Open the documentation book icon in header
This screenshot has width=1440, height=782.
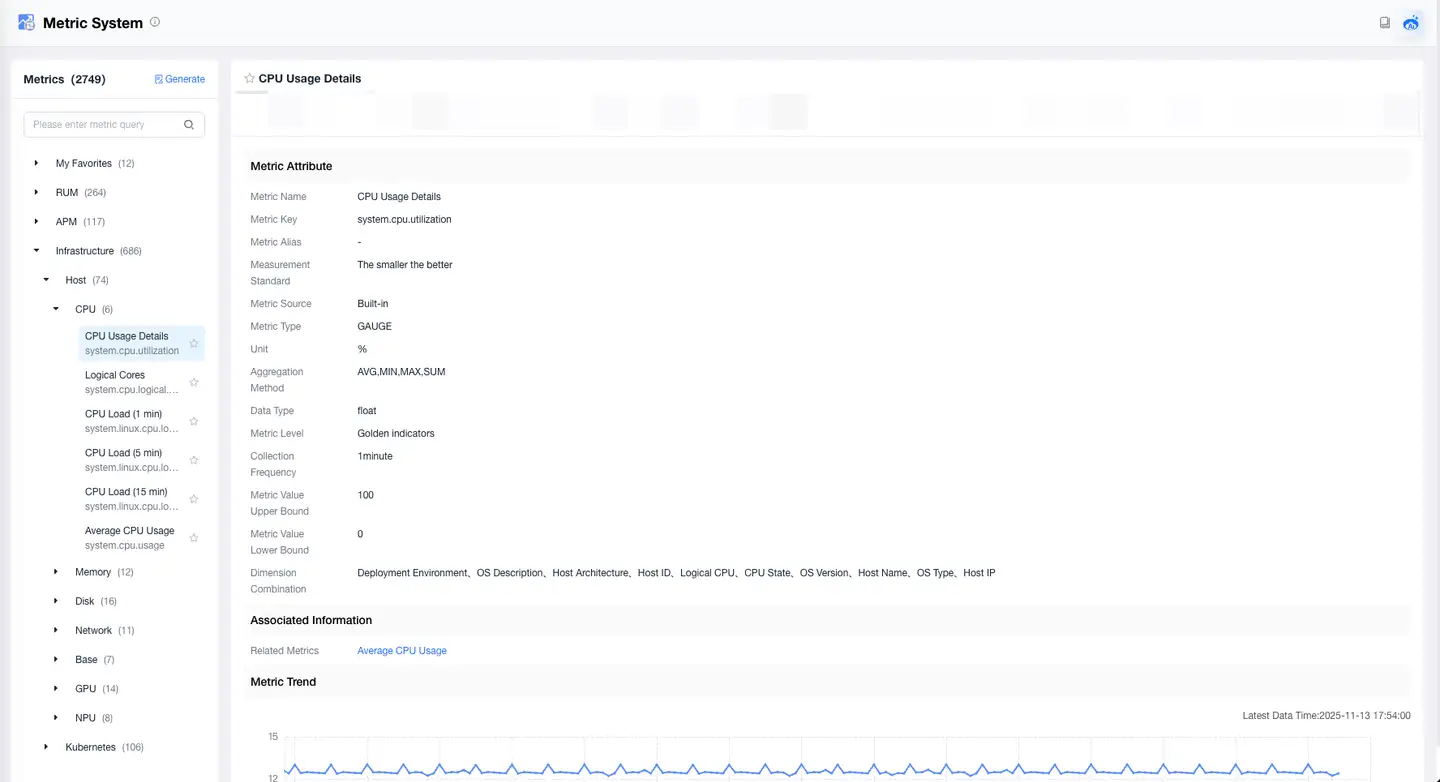pos(1385,22)
